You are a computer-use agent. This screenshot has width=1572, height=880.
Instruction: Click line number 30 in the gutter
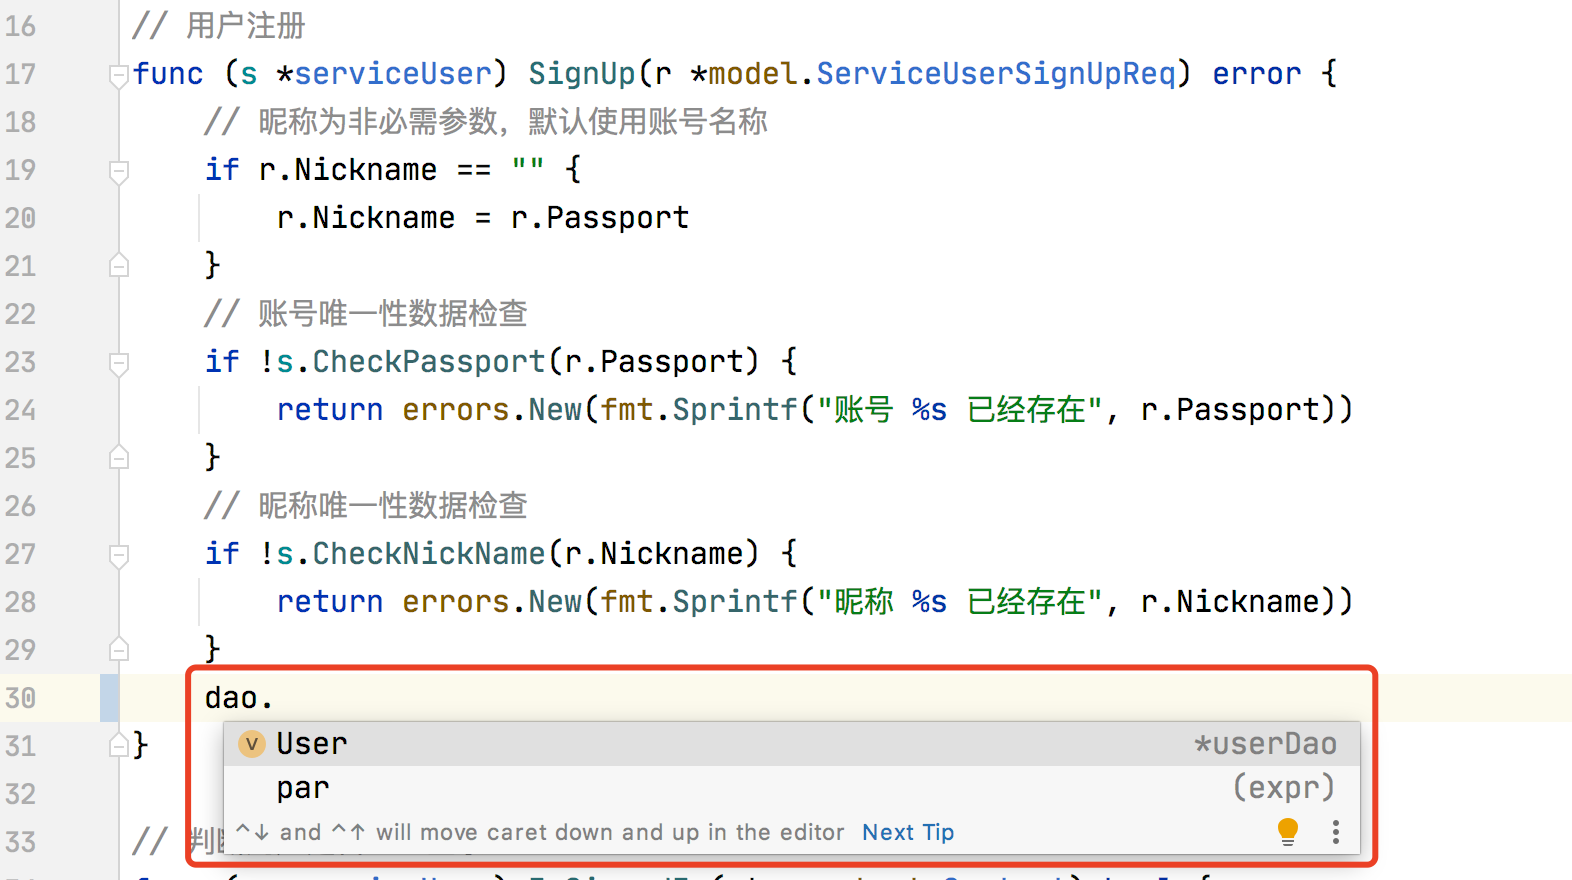click(20, 698)
